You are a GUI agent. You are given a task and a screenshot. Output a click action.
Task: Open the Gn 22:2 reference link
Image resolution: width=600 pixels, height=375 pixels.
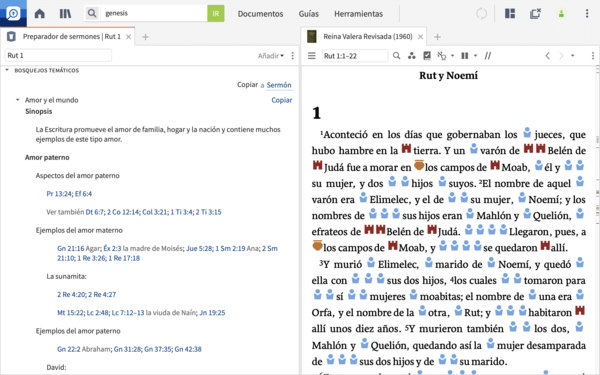69,349
